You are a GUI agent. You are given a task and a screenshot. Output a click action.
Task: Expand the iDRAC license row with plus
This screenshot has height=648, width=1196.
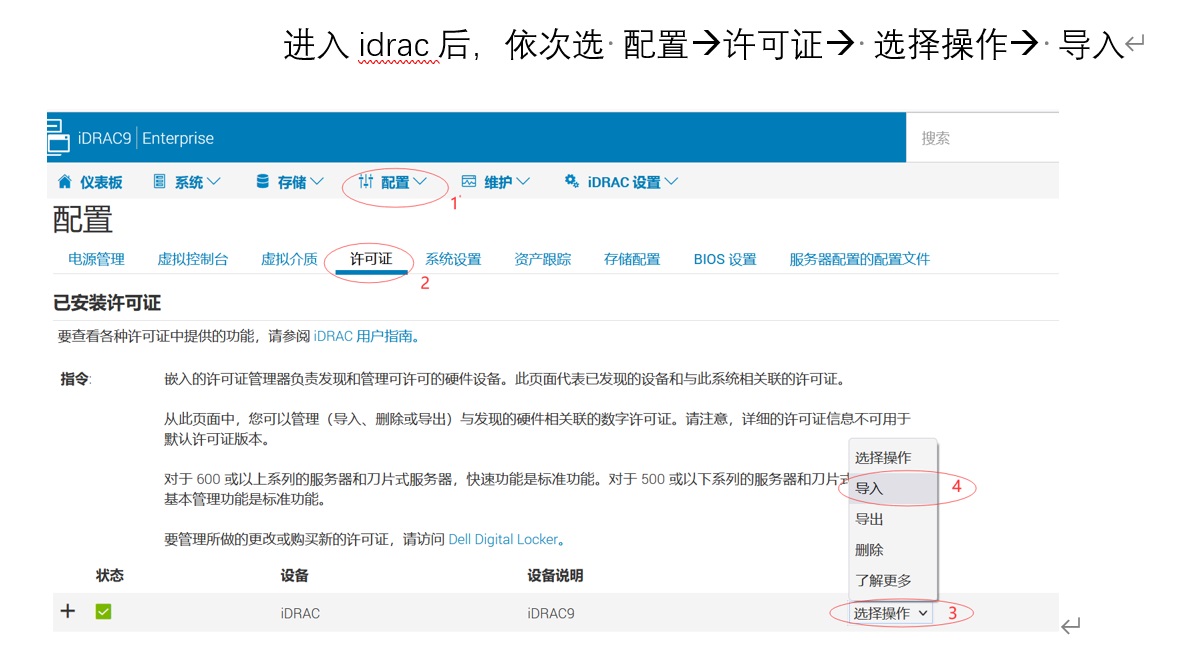[x=68, y=611]
